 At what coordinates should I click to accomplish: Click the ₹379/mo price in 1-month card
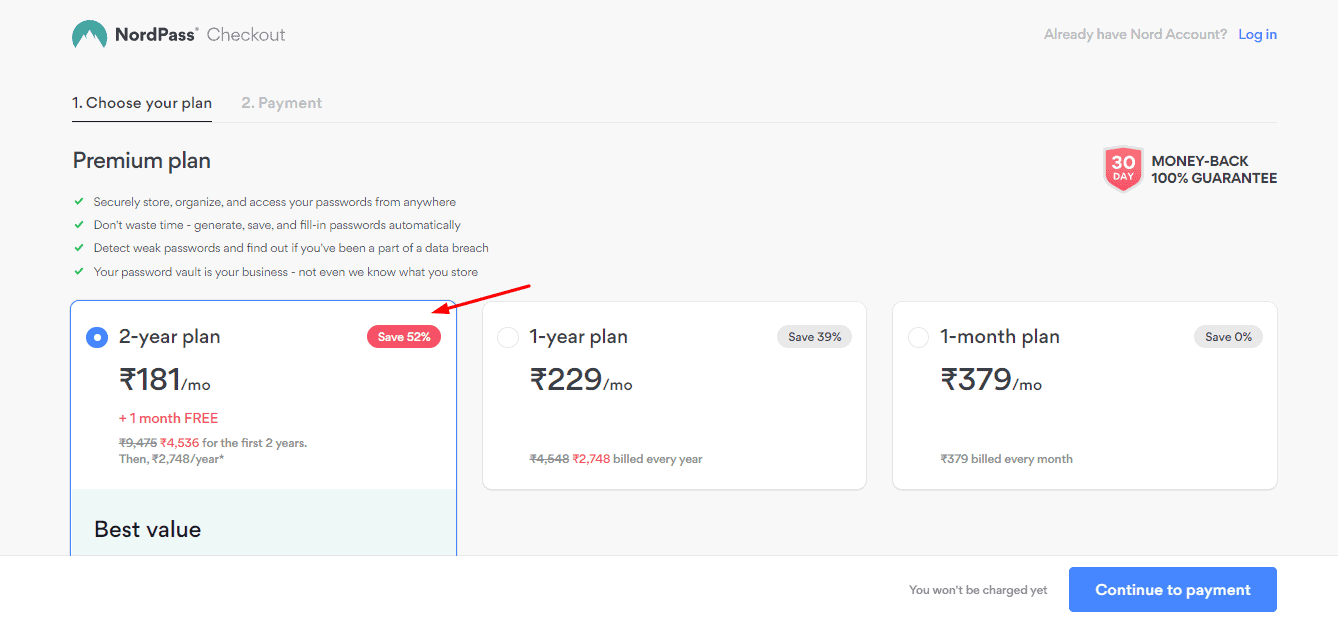pos(990,381)
